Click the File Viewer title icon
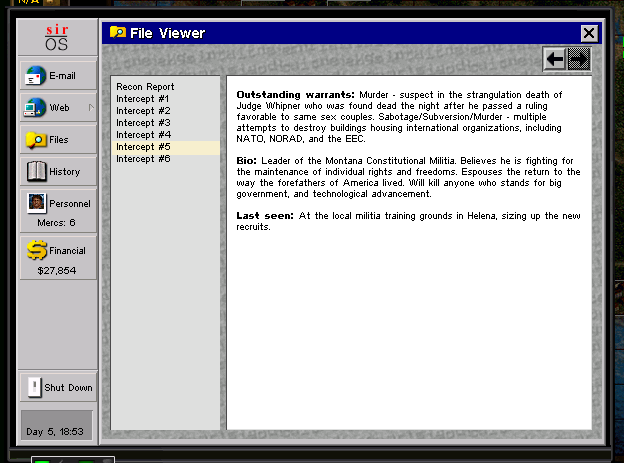The width and height of the screenshot is (624, 463). [118, 32]
